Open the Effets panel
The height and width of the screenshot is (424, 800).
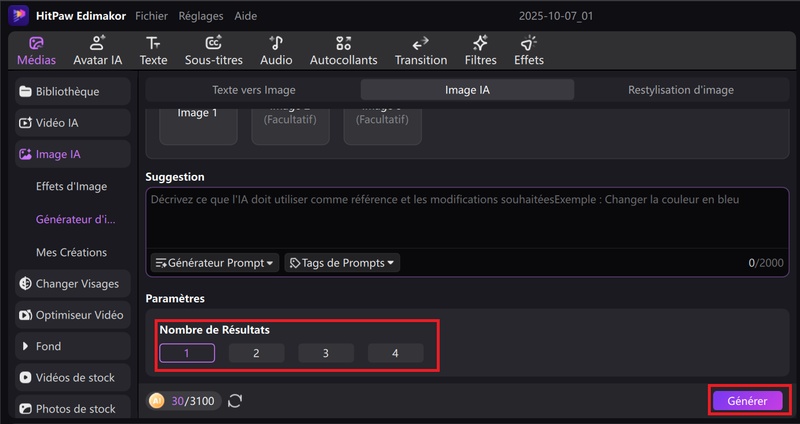(528, 51)
